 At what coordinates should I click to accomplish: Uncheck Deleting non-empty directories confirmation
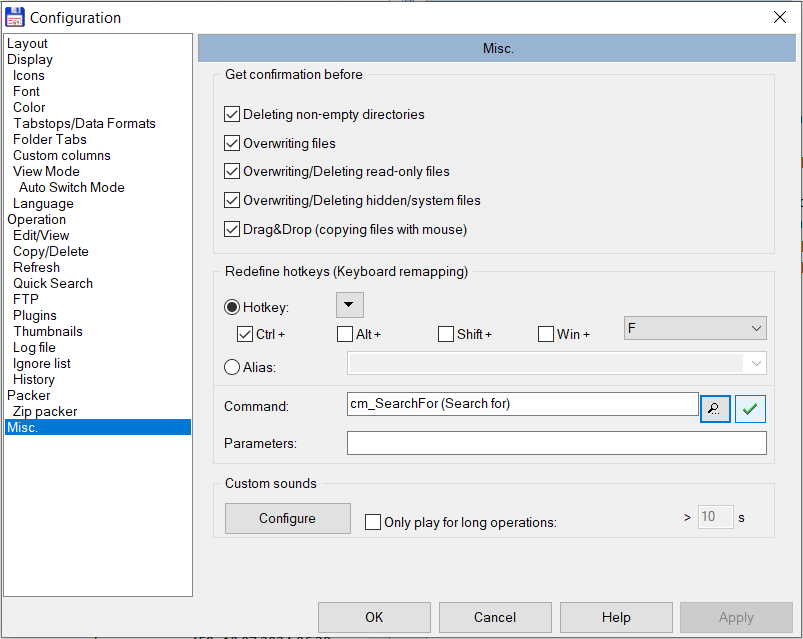[x=232, y=115]
